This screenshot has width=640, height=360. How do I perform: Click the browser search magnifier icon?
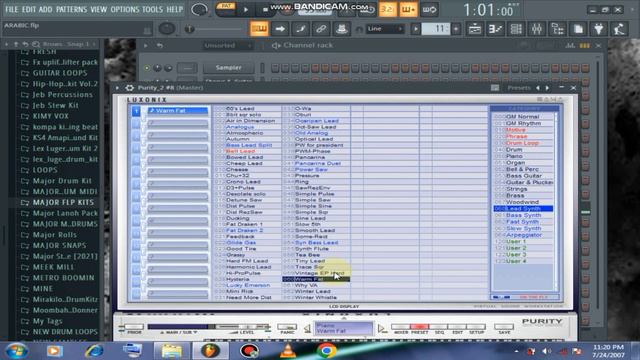(x=36, y=44)
